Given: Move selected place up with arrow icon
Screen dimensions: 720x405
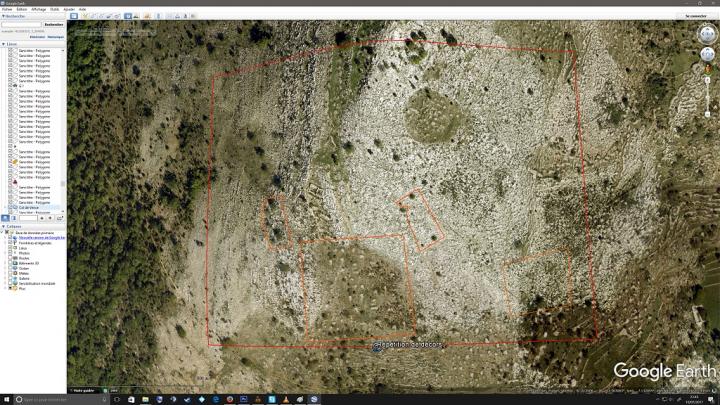Looking at the screenshot, I should point(42,218).
